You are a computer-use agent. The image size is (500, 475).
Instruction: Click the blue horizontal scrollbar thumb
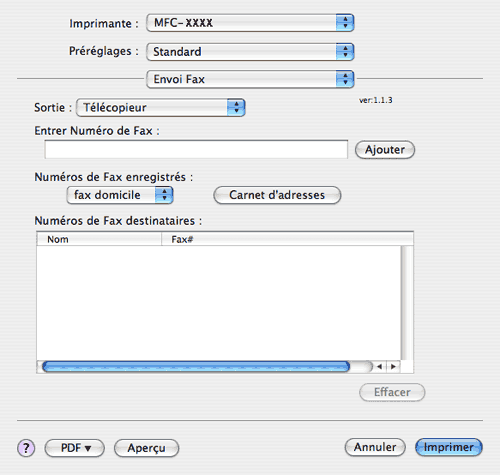point(196,367)
